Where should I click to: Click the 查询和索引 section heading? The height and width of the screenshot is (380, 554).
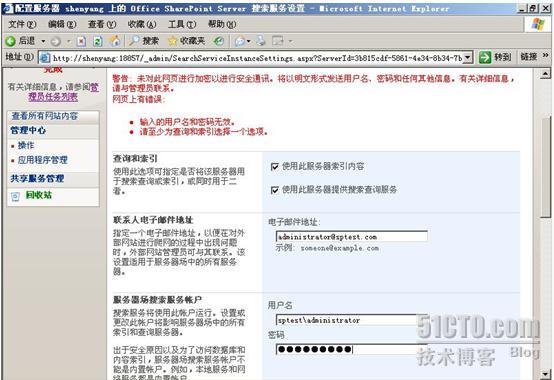pos(135,159)
